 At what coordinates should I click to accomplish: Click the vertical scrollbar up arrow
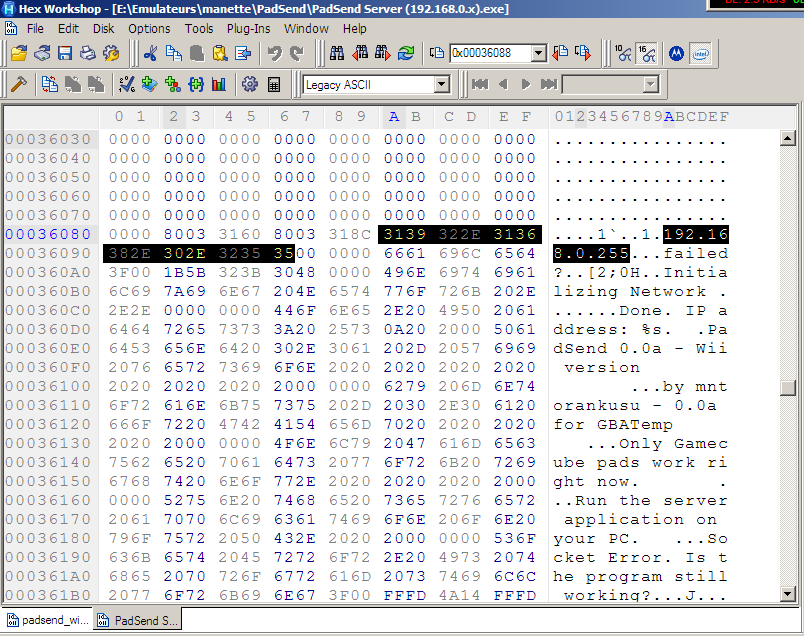click(x=788, y=138)
